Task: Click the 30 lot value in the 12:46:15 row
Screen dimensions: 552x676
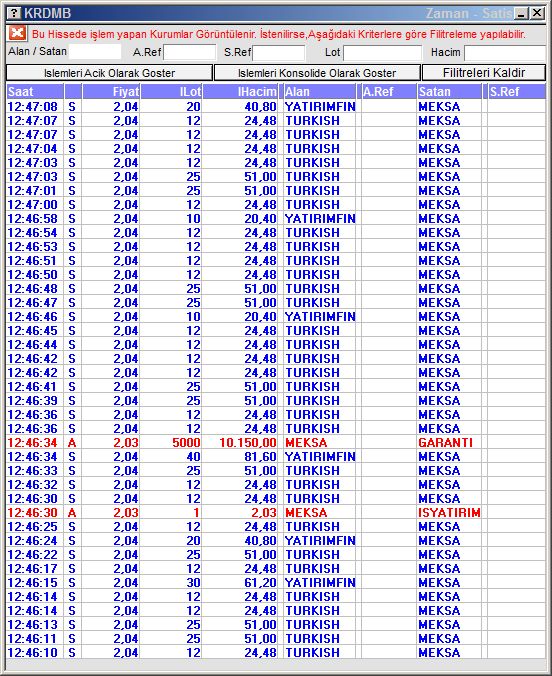Action: tap(193, 582)
